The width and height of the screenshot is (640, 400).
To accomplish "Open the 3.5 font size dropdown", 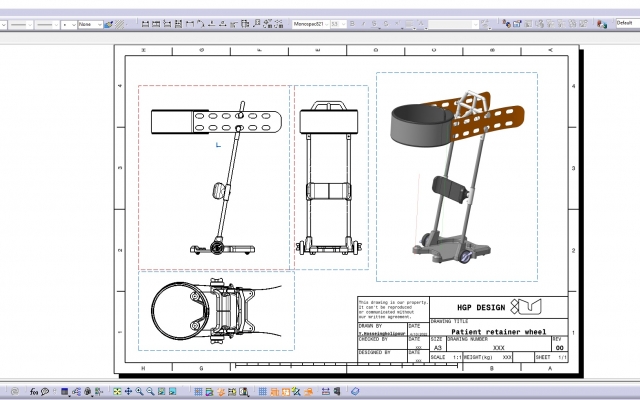I will tap(338, 24).
